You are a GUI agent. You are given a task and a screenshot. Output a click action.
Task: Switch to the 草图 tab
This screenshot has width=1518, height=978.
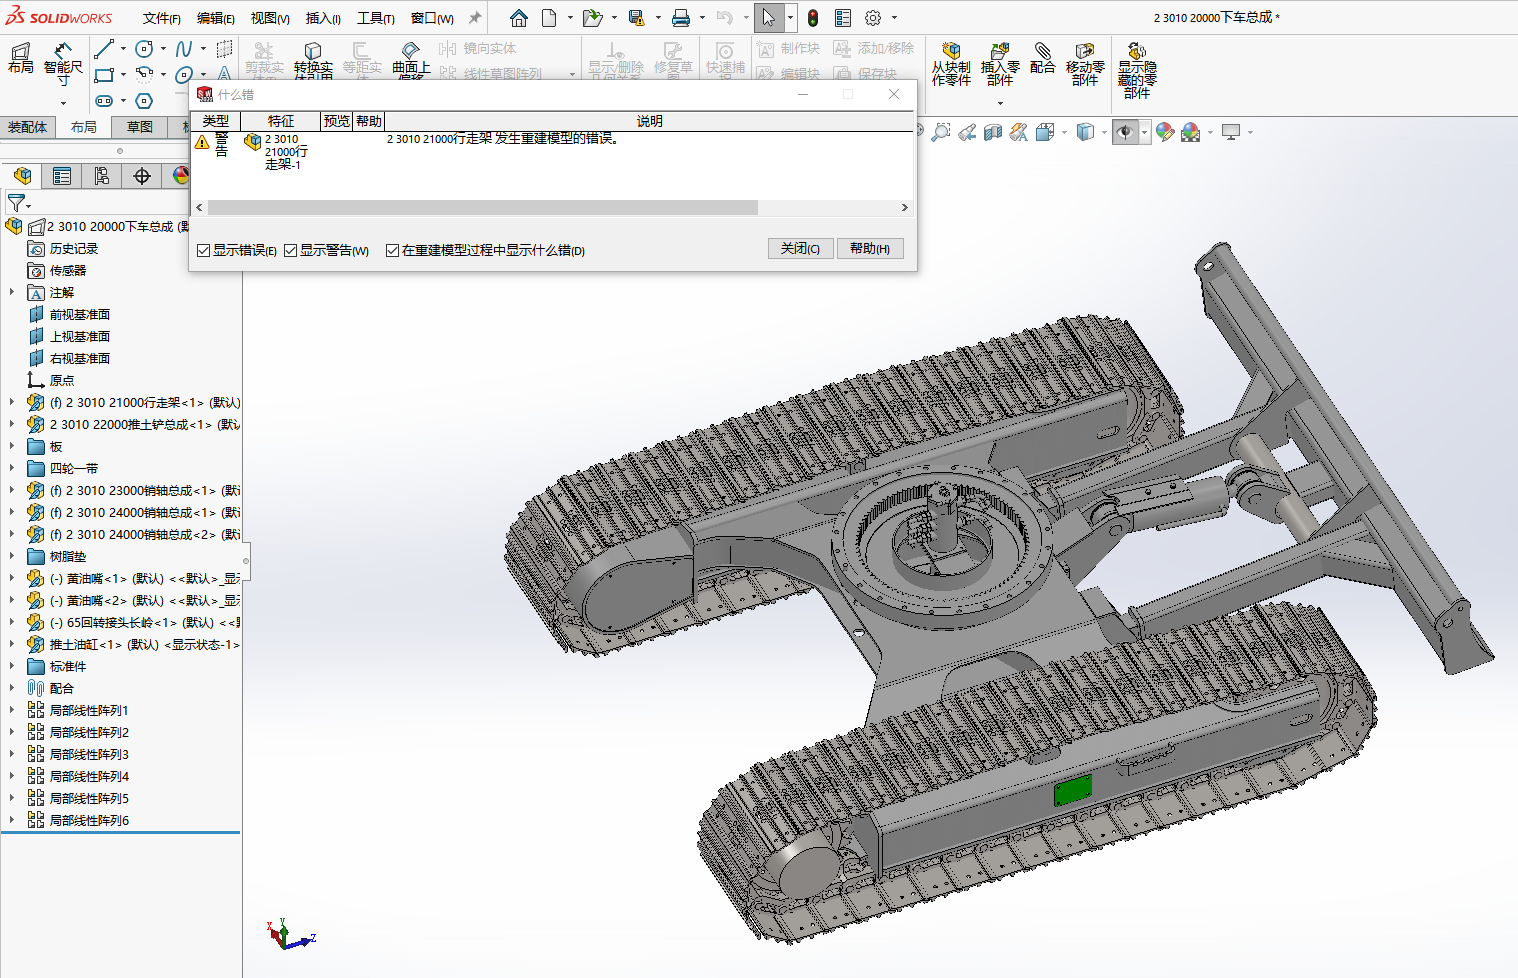(x=138, y=127)
